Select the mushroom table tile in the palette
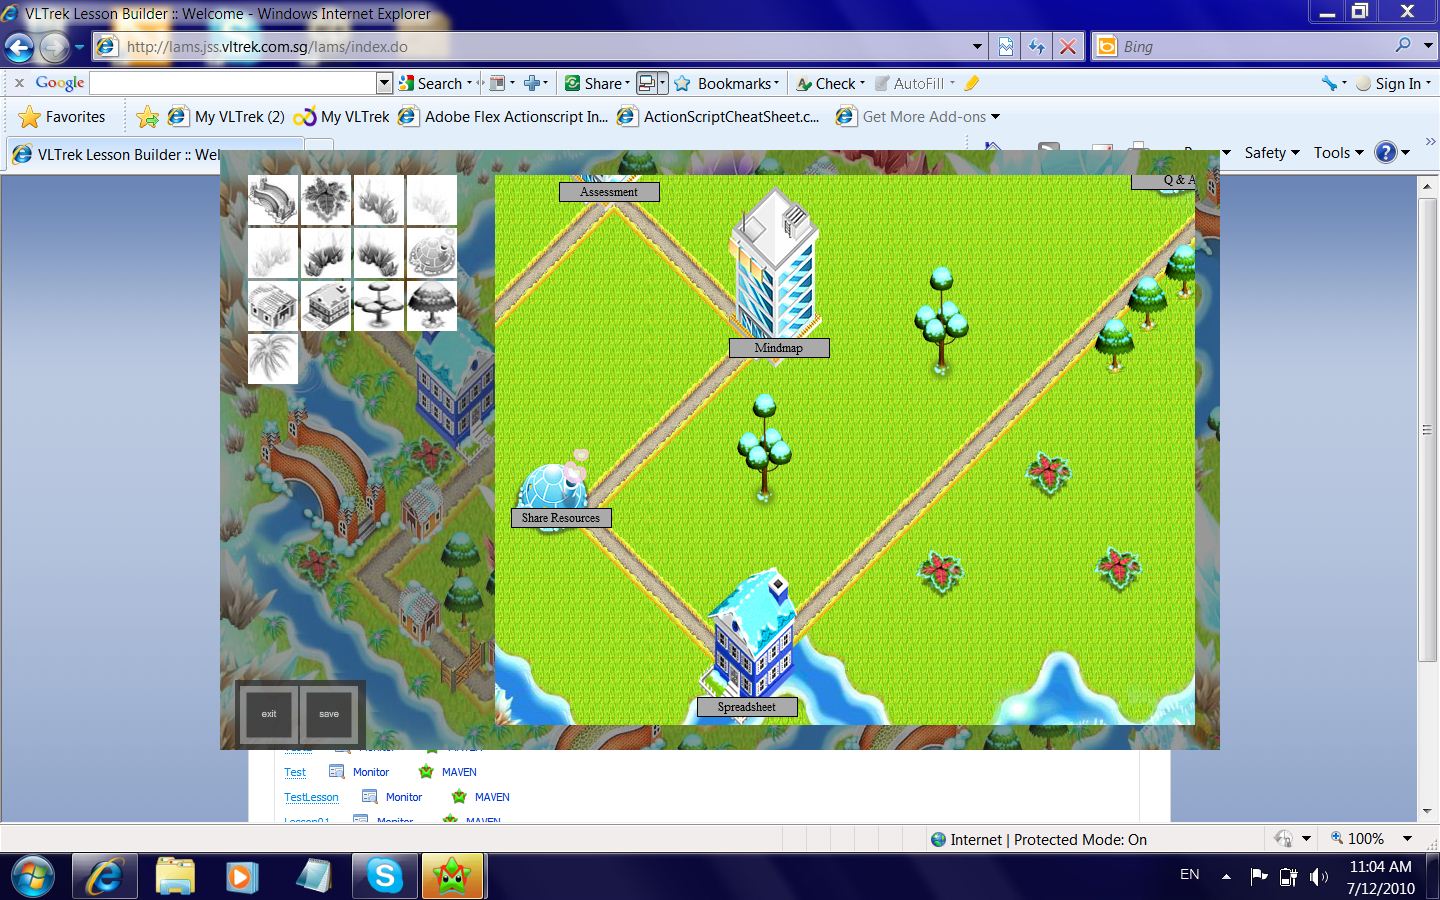This screenshot has height=900, width=1440. tap(379, 305)
